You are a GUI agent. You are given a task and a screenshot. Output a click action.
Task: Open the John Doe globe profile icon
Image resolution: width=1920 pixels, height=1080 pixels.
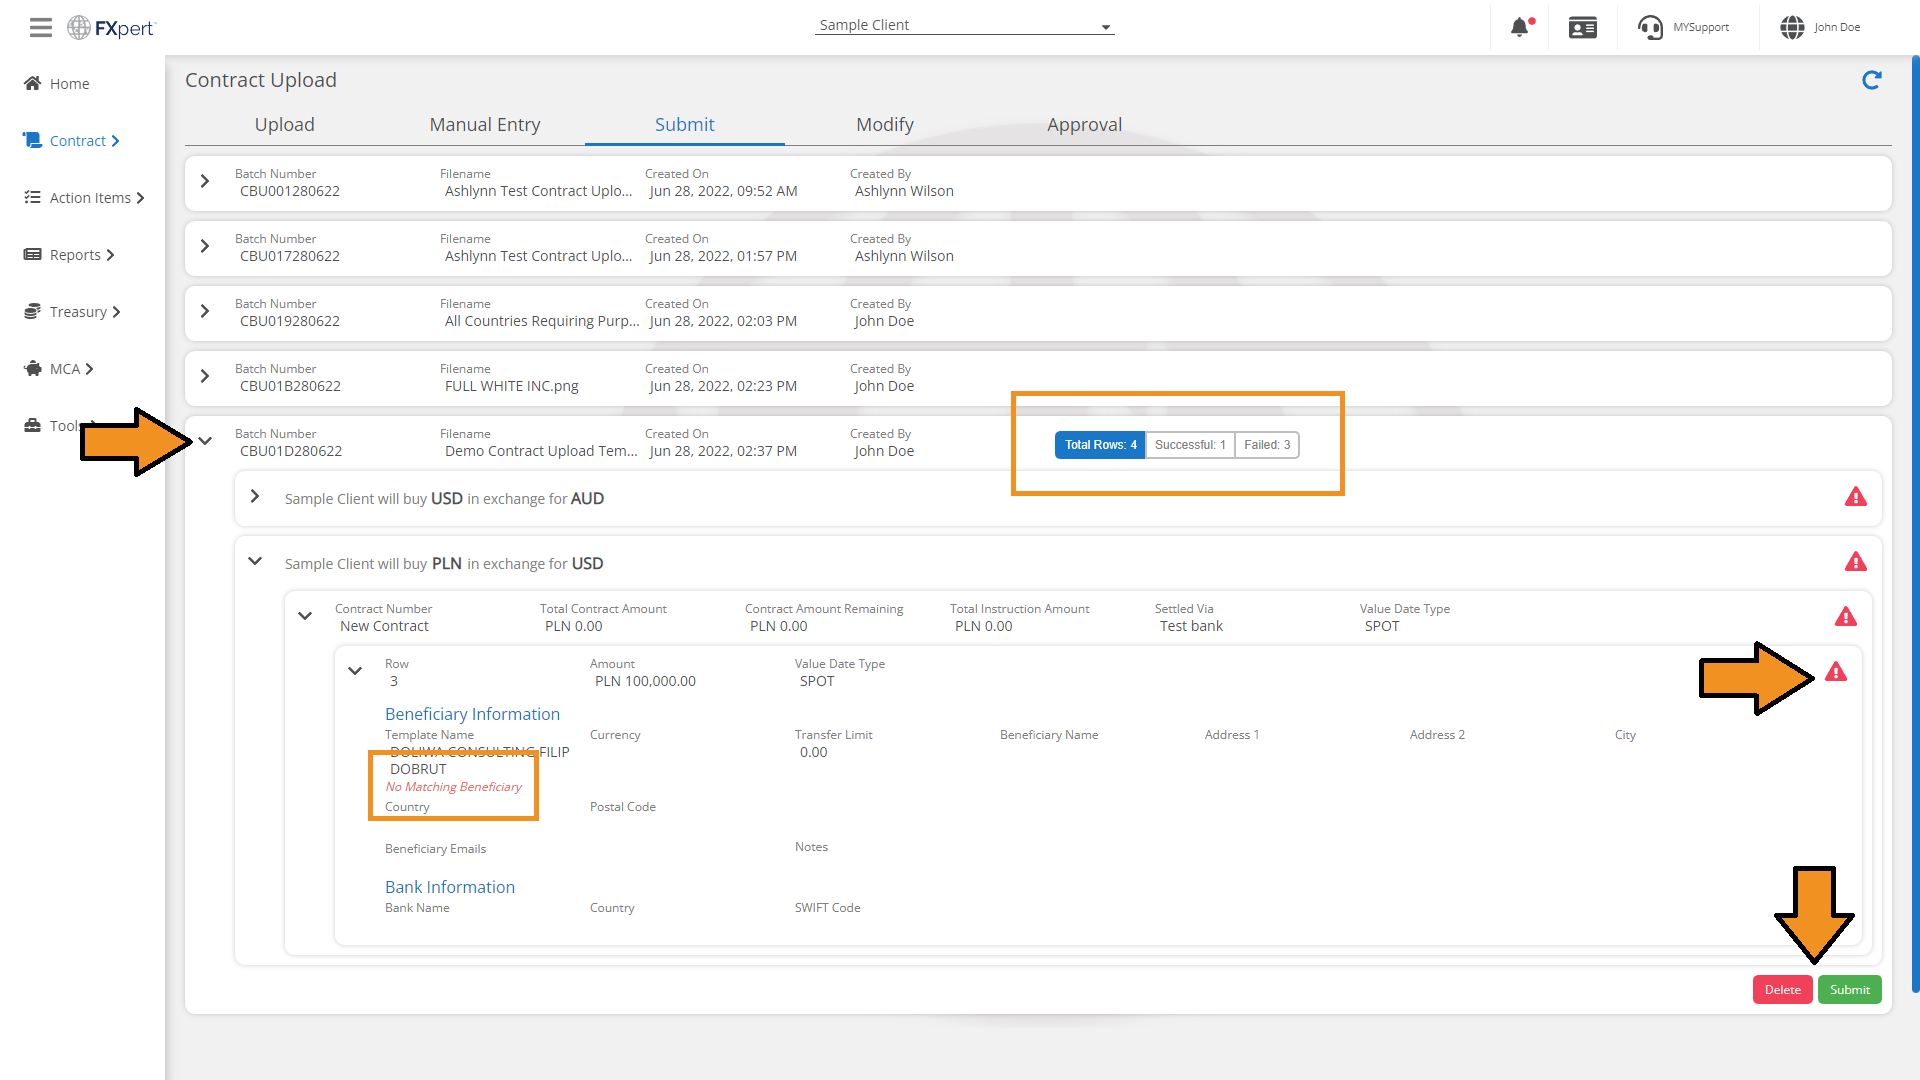pyautogui.click(x=1792, y=27)
